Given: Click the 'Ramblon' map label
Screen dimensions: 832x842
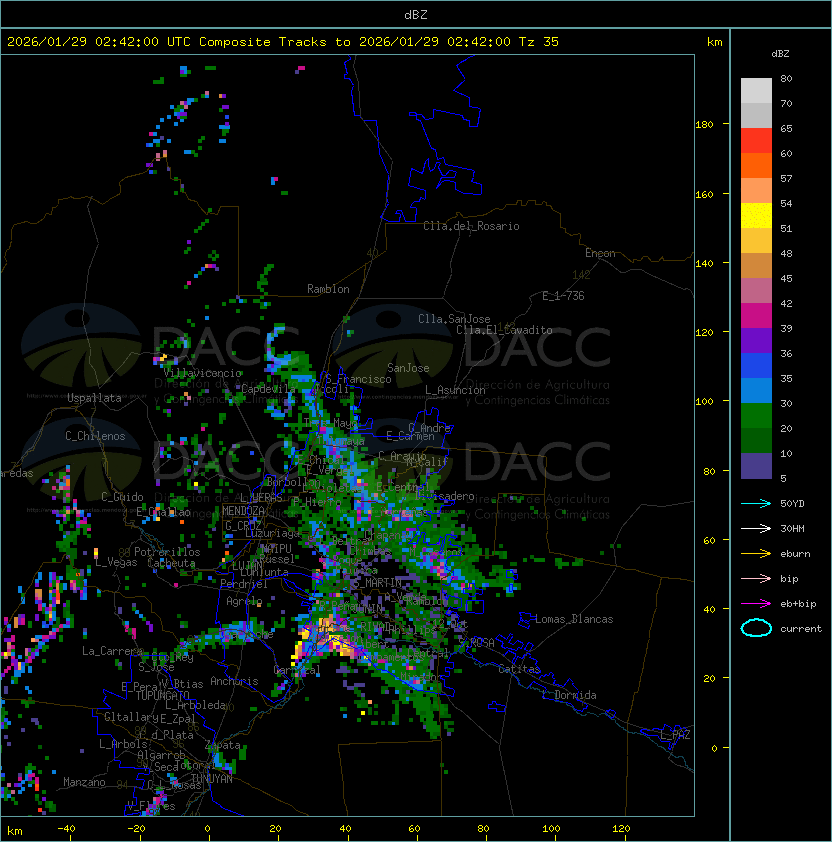Looking at the screenshot, I should 328,289.
